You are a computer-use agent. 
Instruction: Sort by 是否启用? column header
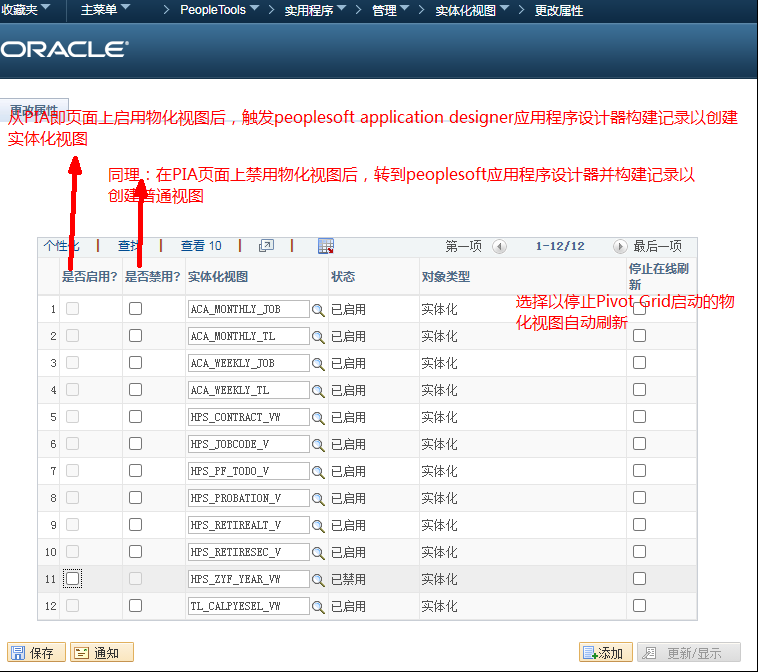pyautogui.click(x=90, y=277)
